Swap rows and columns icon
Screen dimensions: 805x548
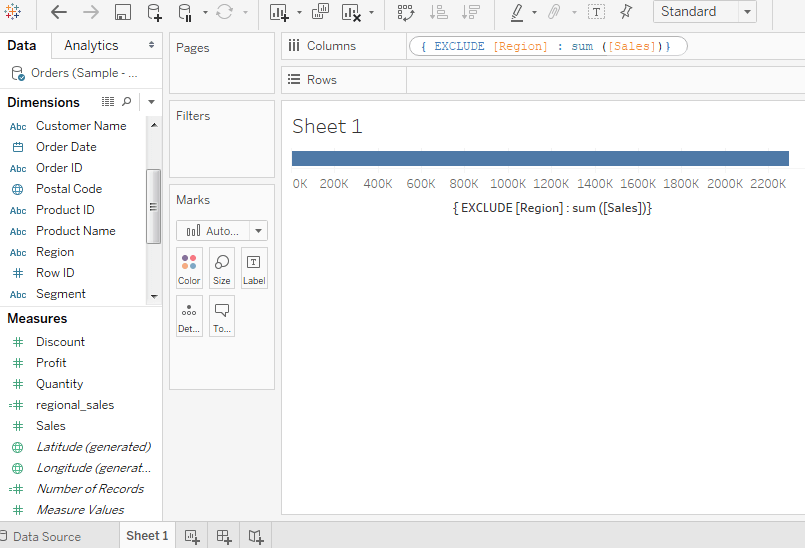[x=406, y=12]
